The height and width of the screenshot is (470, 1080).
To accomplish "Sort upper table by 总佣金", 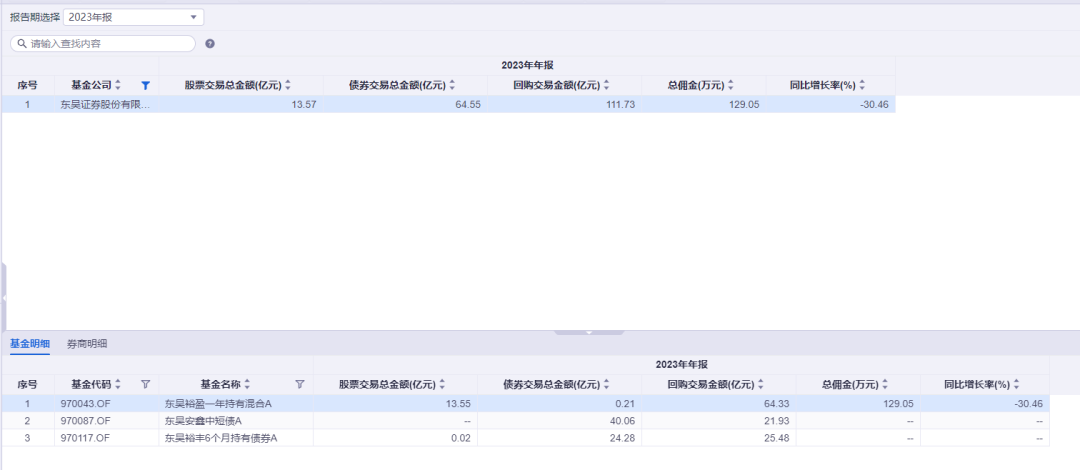I will click(x=731, y=85).
